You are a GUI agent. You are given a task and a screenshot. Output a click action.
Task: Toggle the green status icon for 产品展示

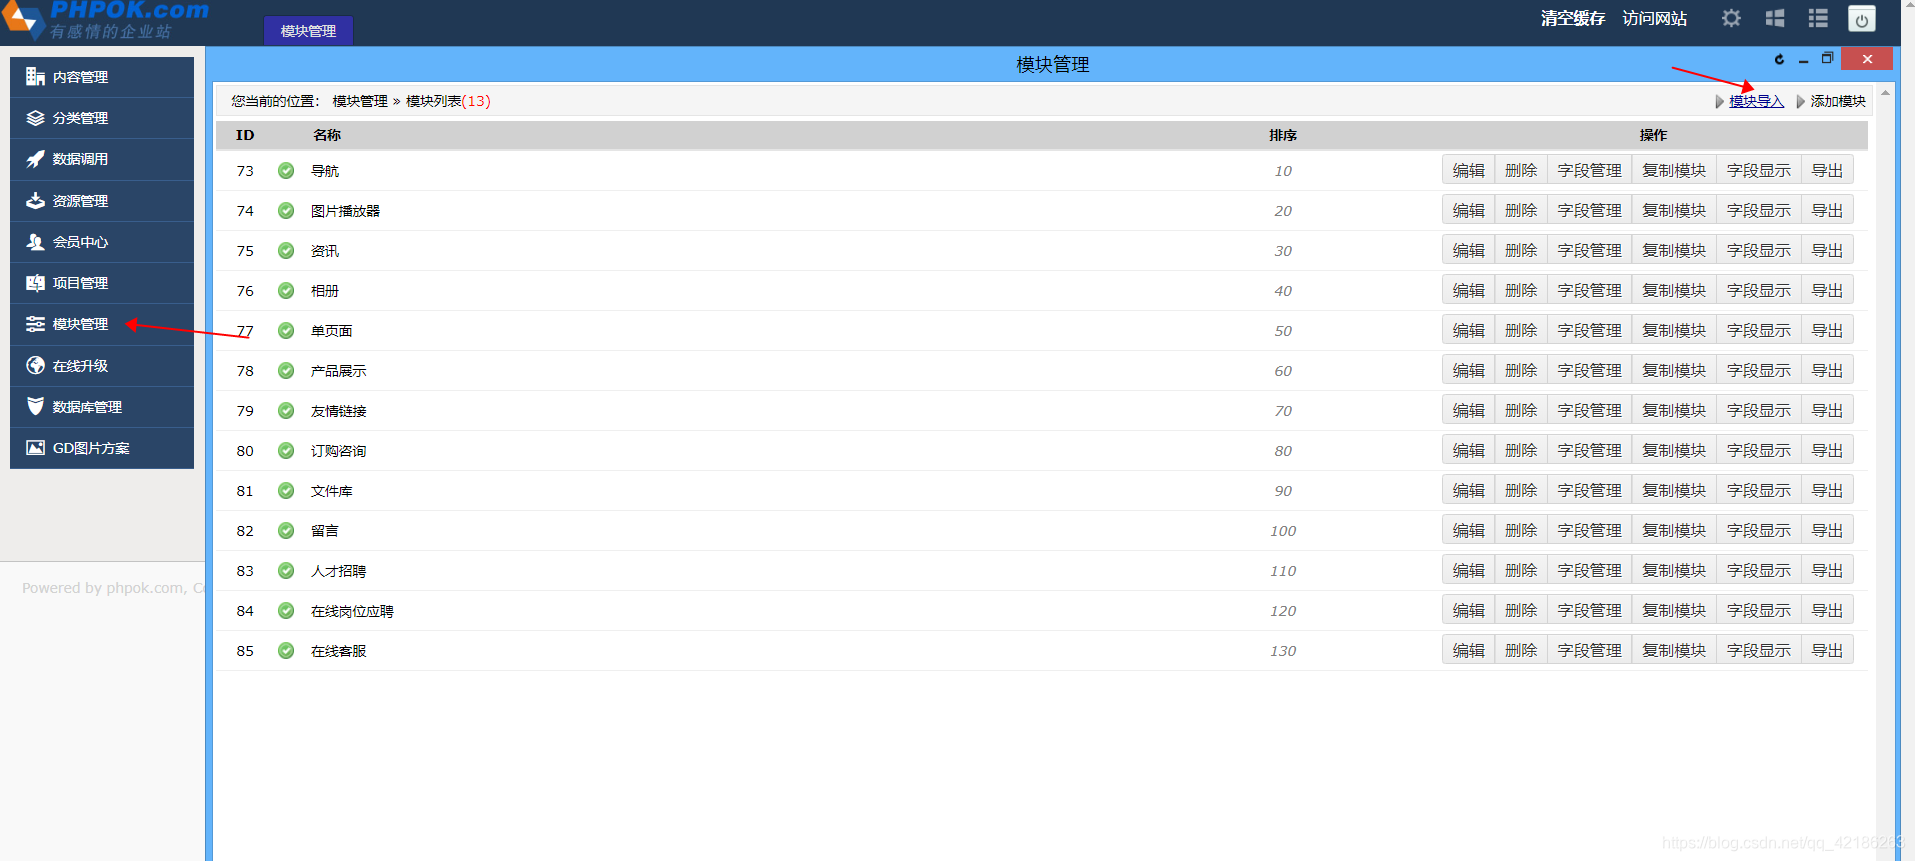coord(286,371)
